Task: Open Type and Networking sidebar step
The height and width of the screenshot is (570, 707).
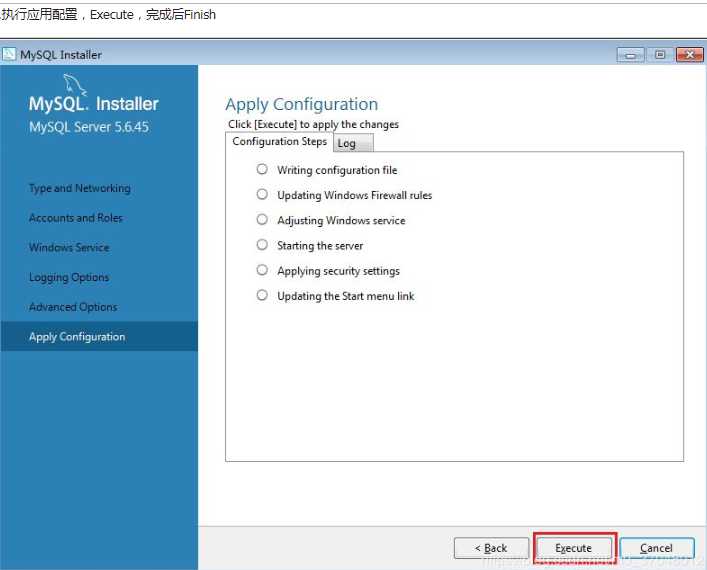Action: [x=80, y=188]
